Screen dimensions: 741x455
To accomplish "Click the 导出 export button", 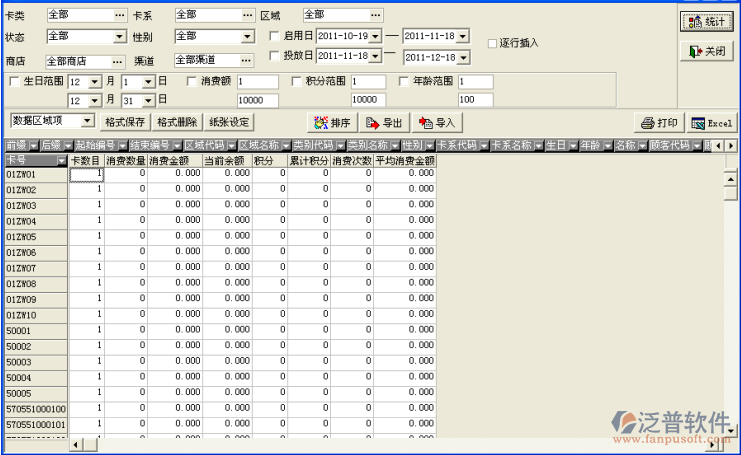I will click(x=384, y=123).
